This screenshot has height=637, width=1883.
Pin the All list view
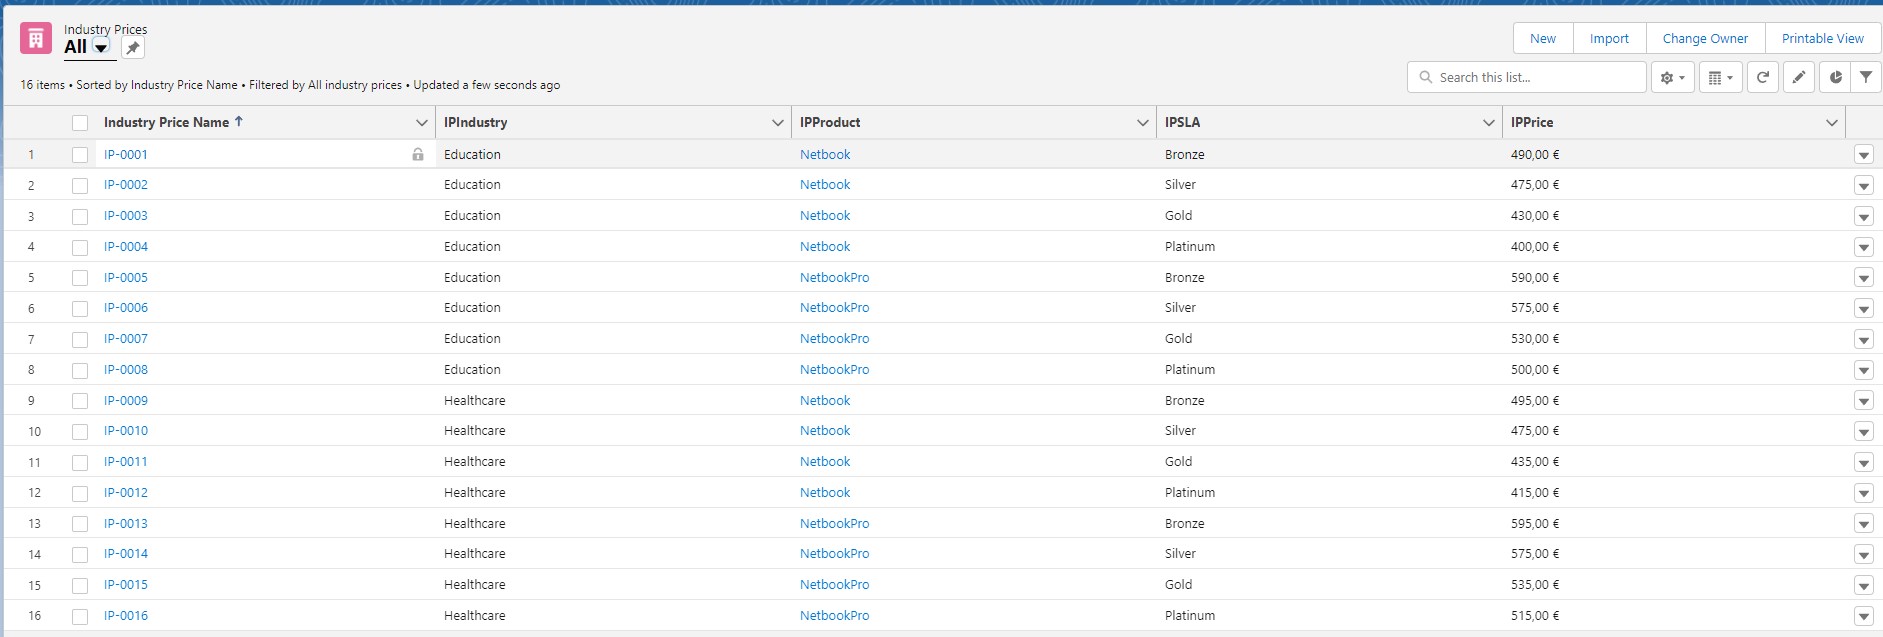(133, 48)
